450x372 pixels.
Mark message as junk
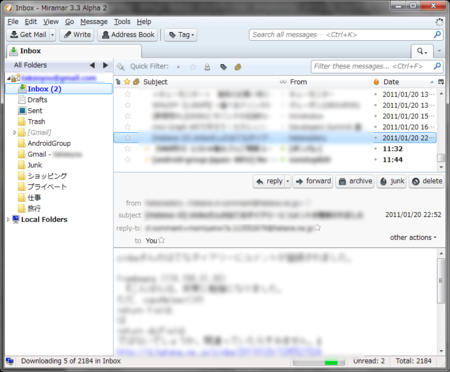392,181
